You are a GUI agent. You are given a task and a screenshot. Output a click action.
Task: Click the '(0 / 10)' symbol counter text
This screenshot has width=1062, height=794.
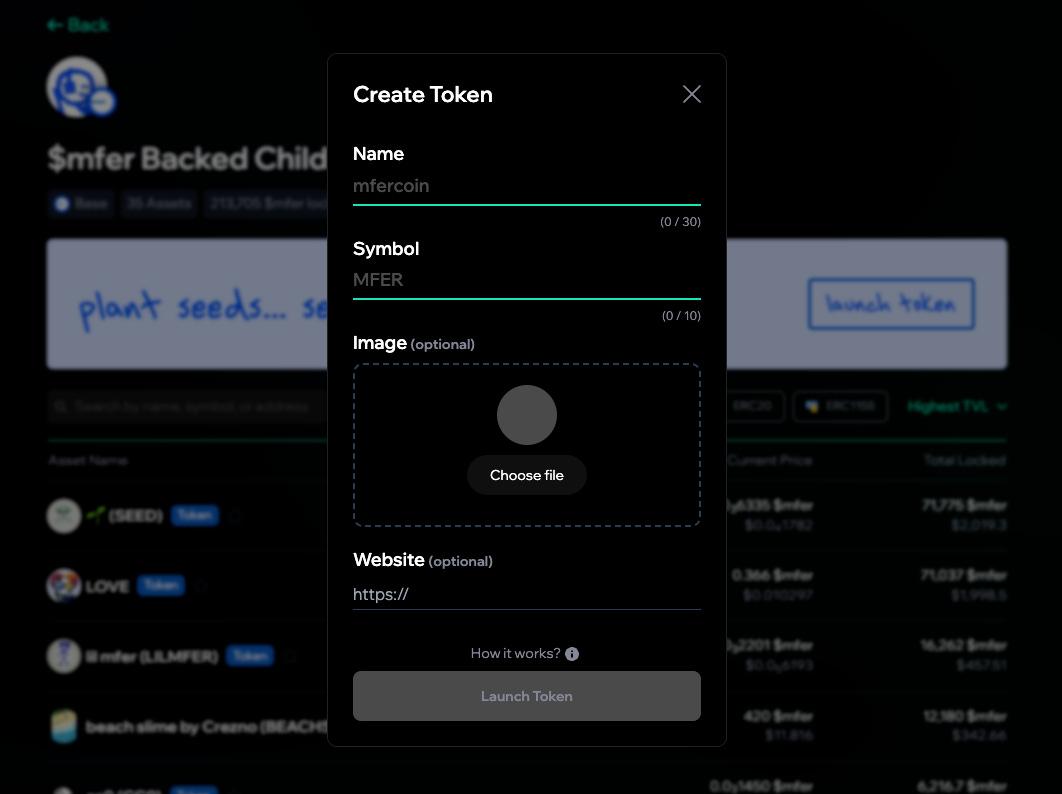[681, 316]
